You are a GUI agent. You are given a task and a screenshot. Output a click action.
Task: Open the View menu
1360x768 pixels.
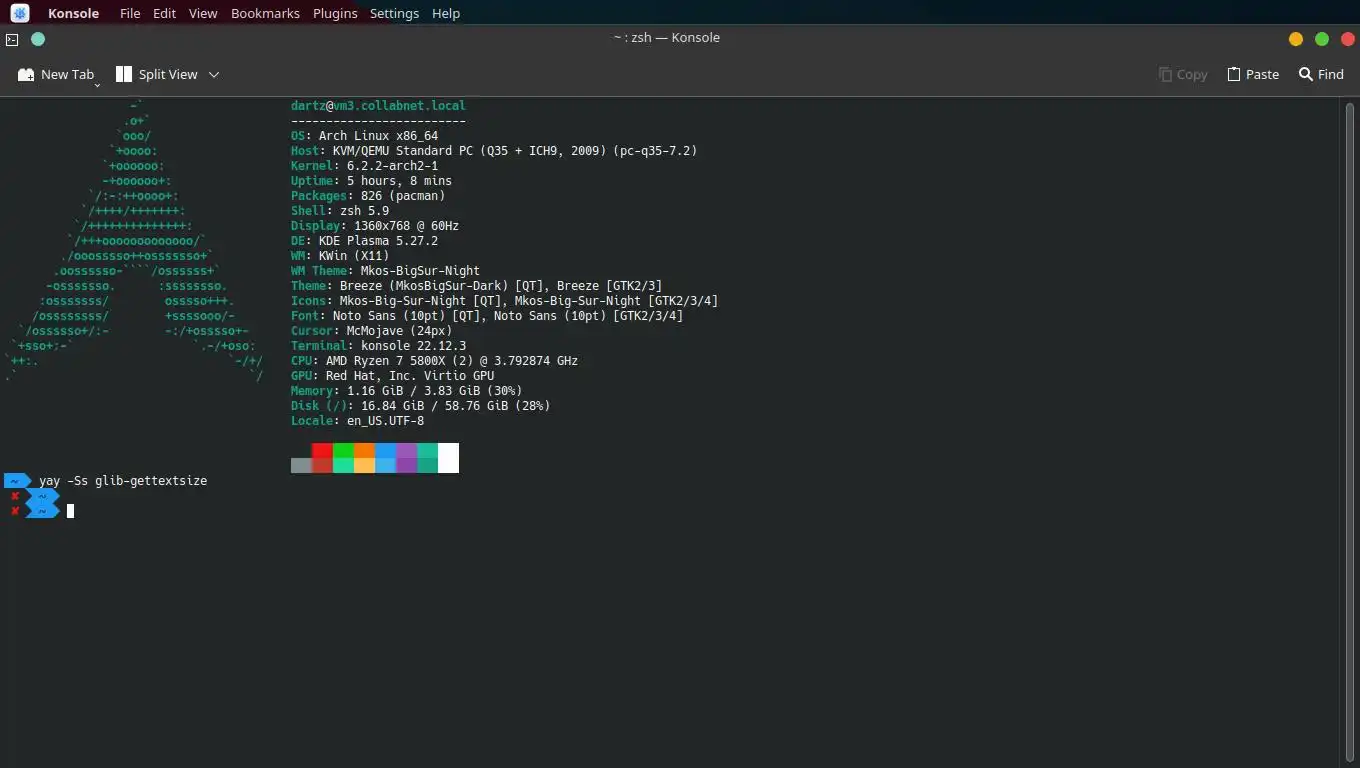(203, 13)
